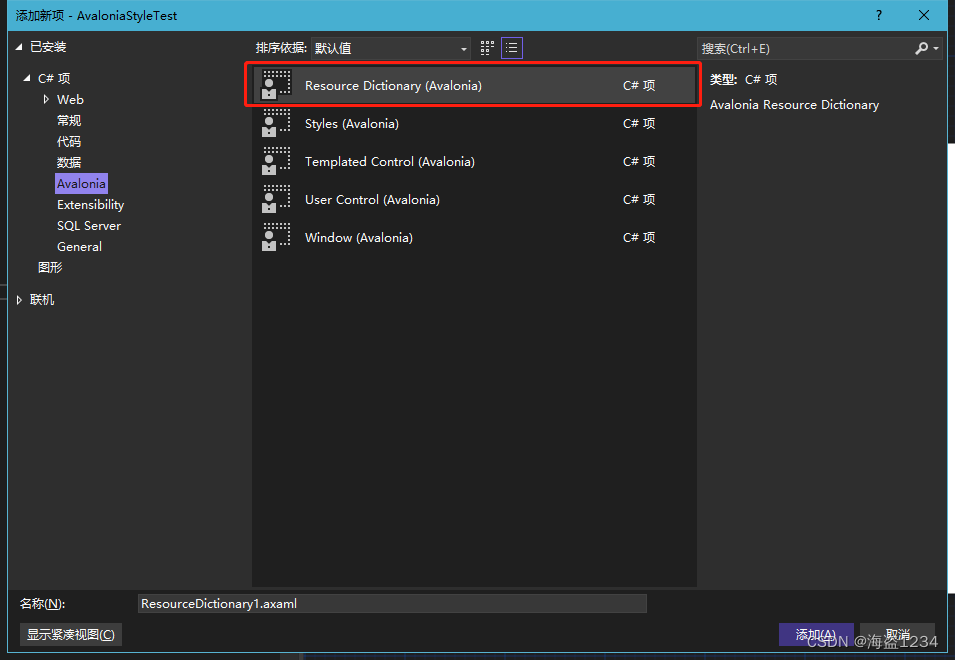Select the 常规 category

[69, 121]
